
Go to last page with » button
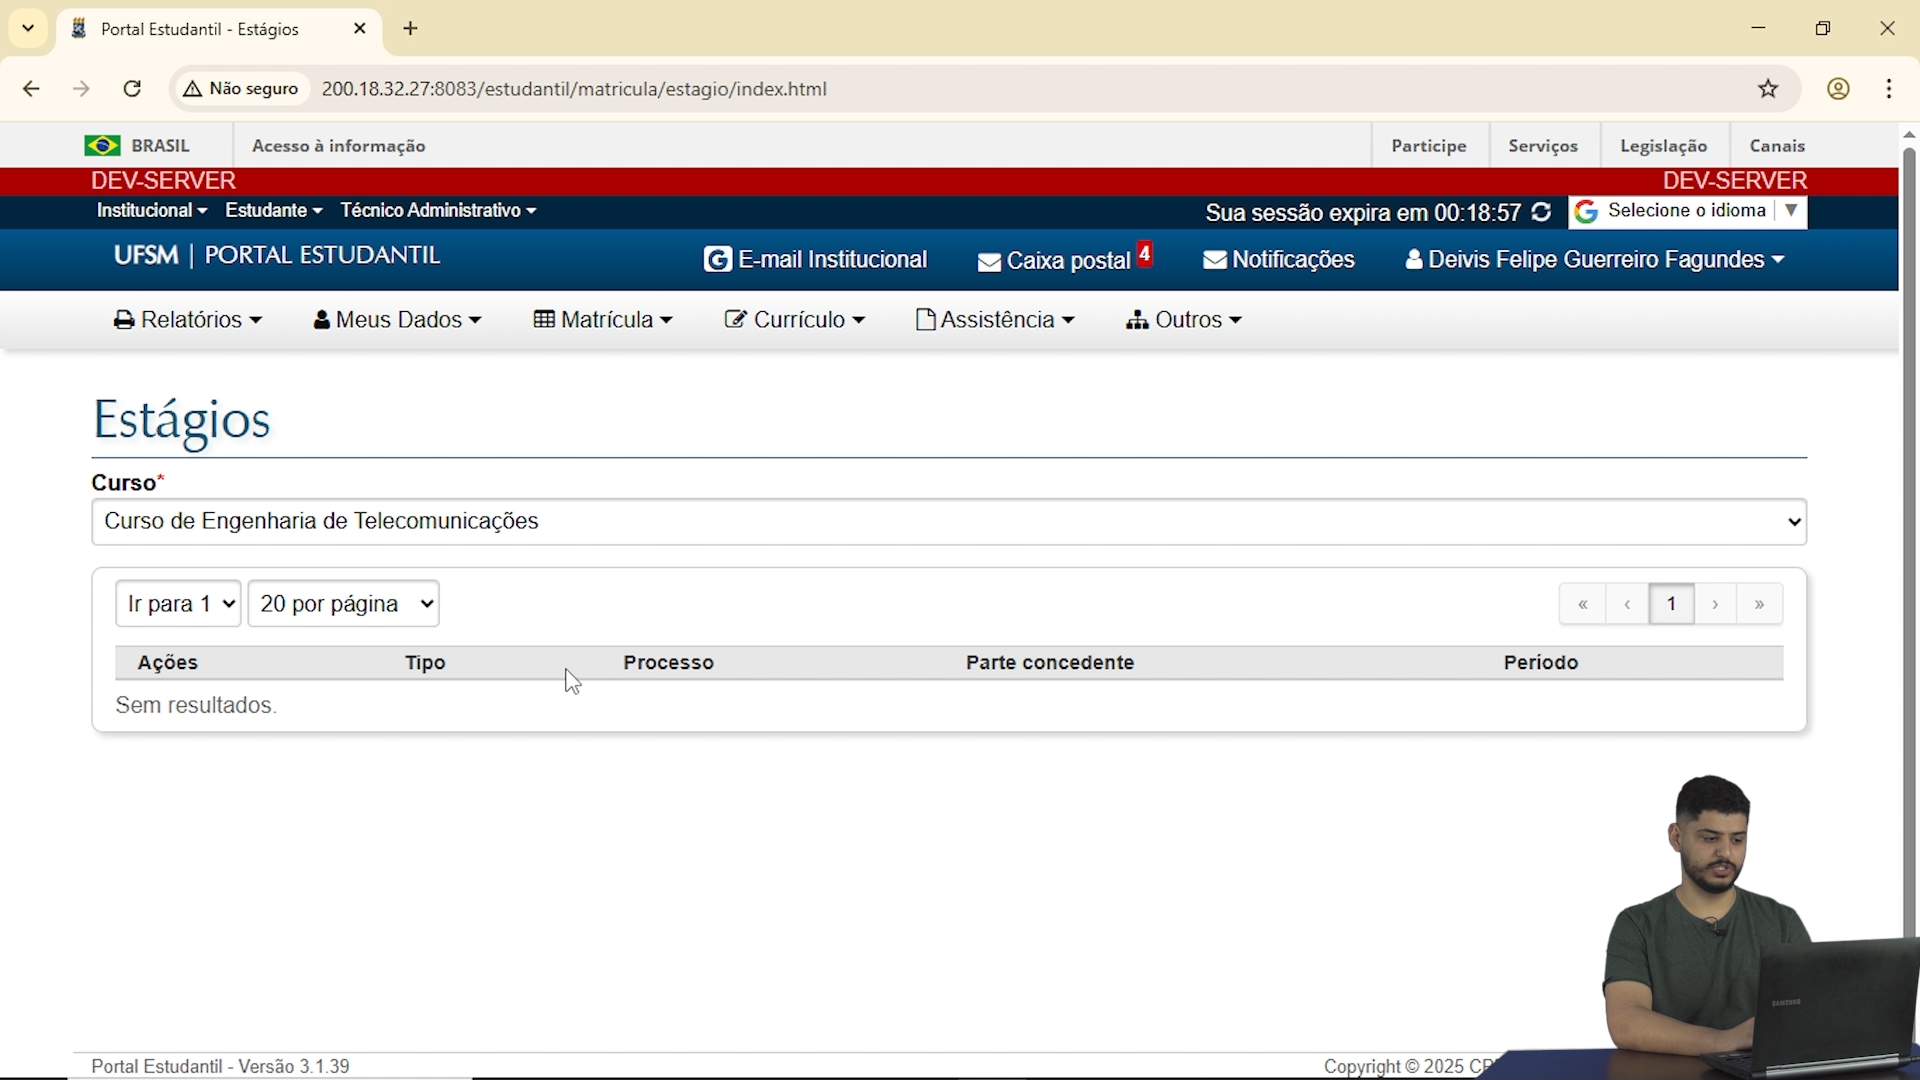pyautogui.click(x=1759, y=604)
